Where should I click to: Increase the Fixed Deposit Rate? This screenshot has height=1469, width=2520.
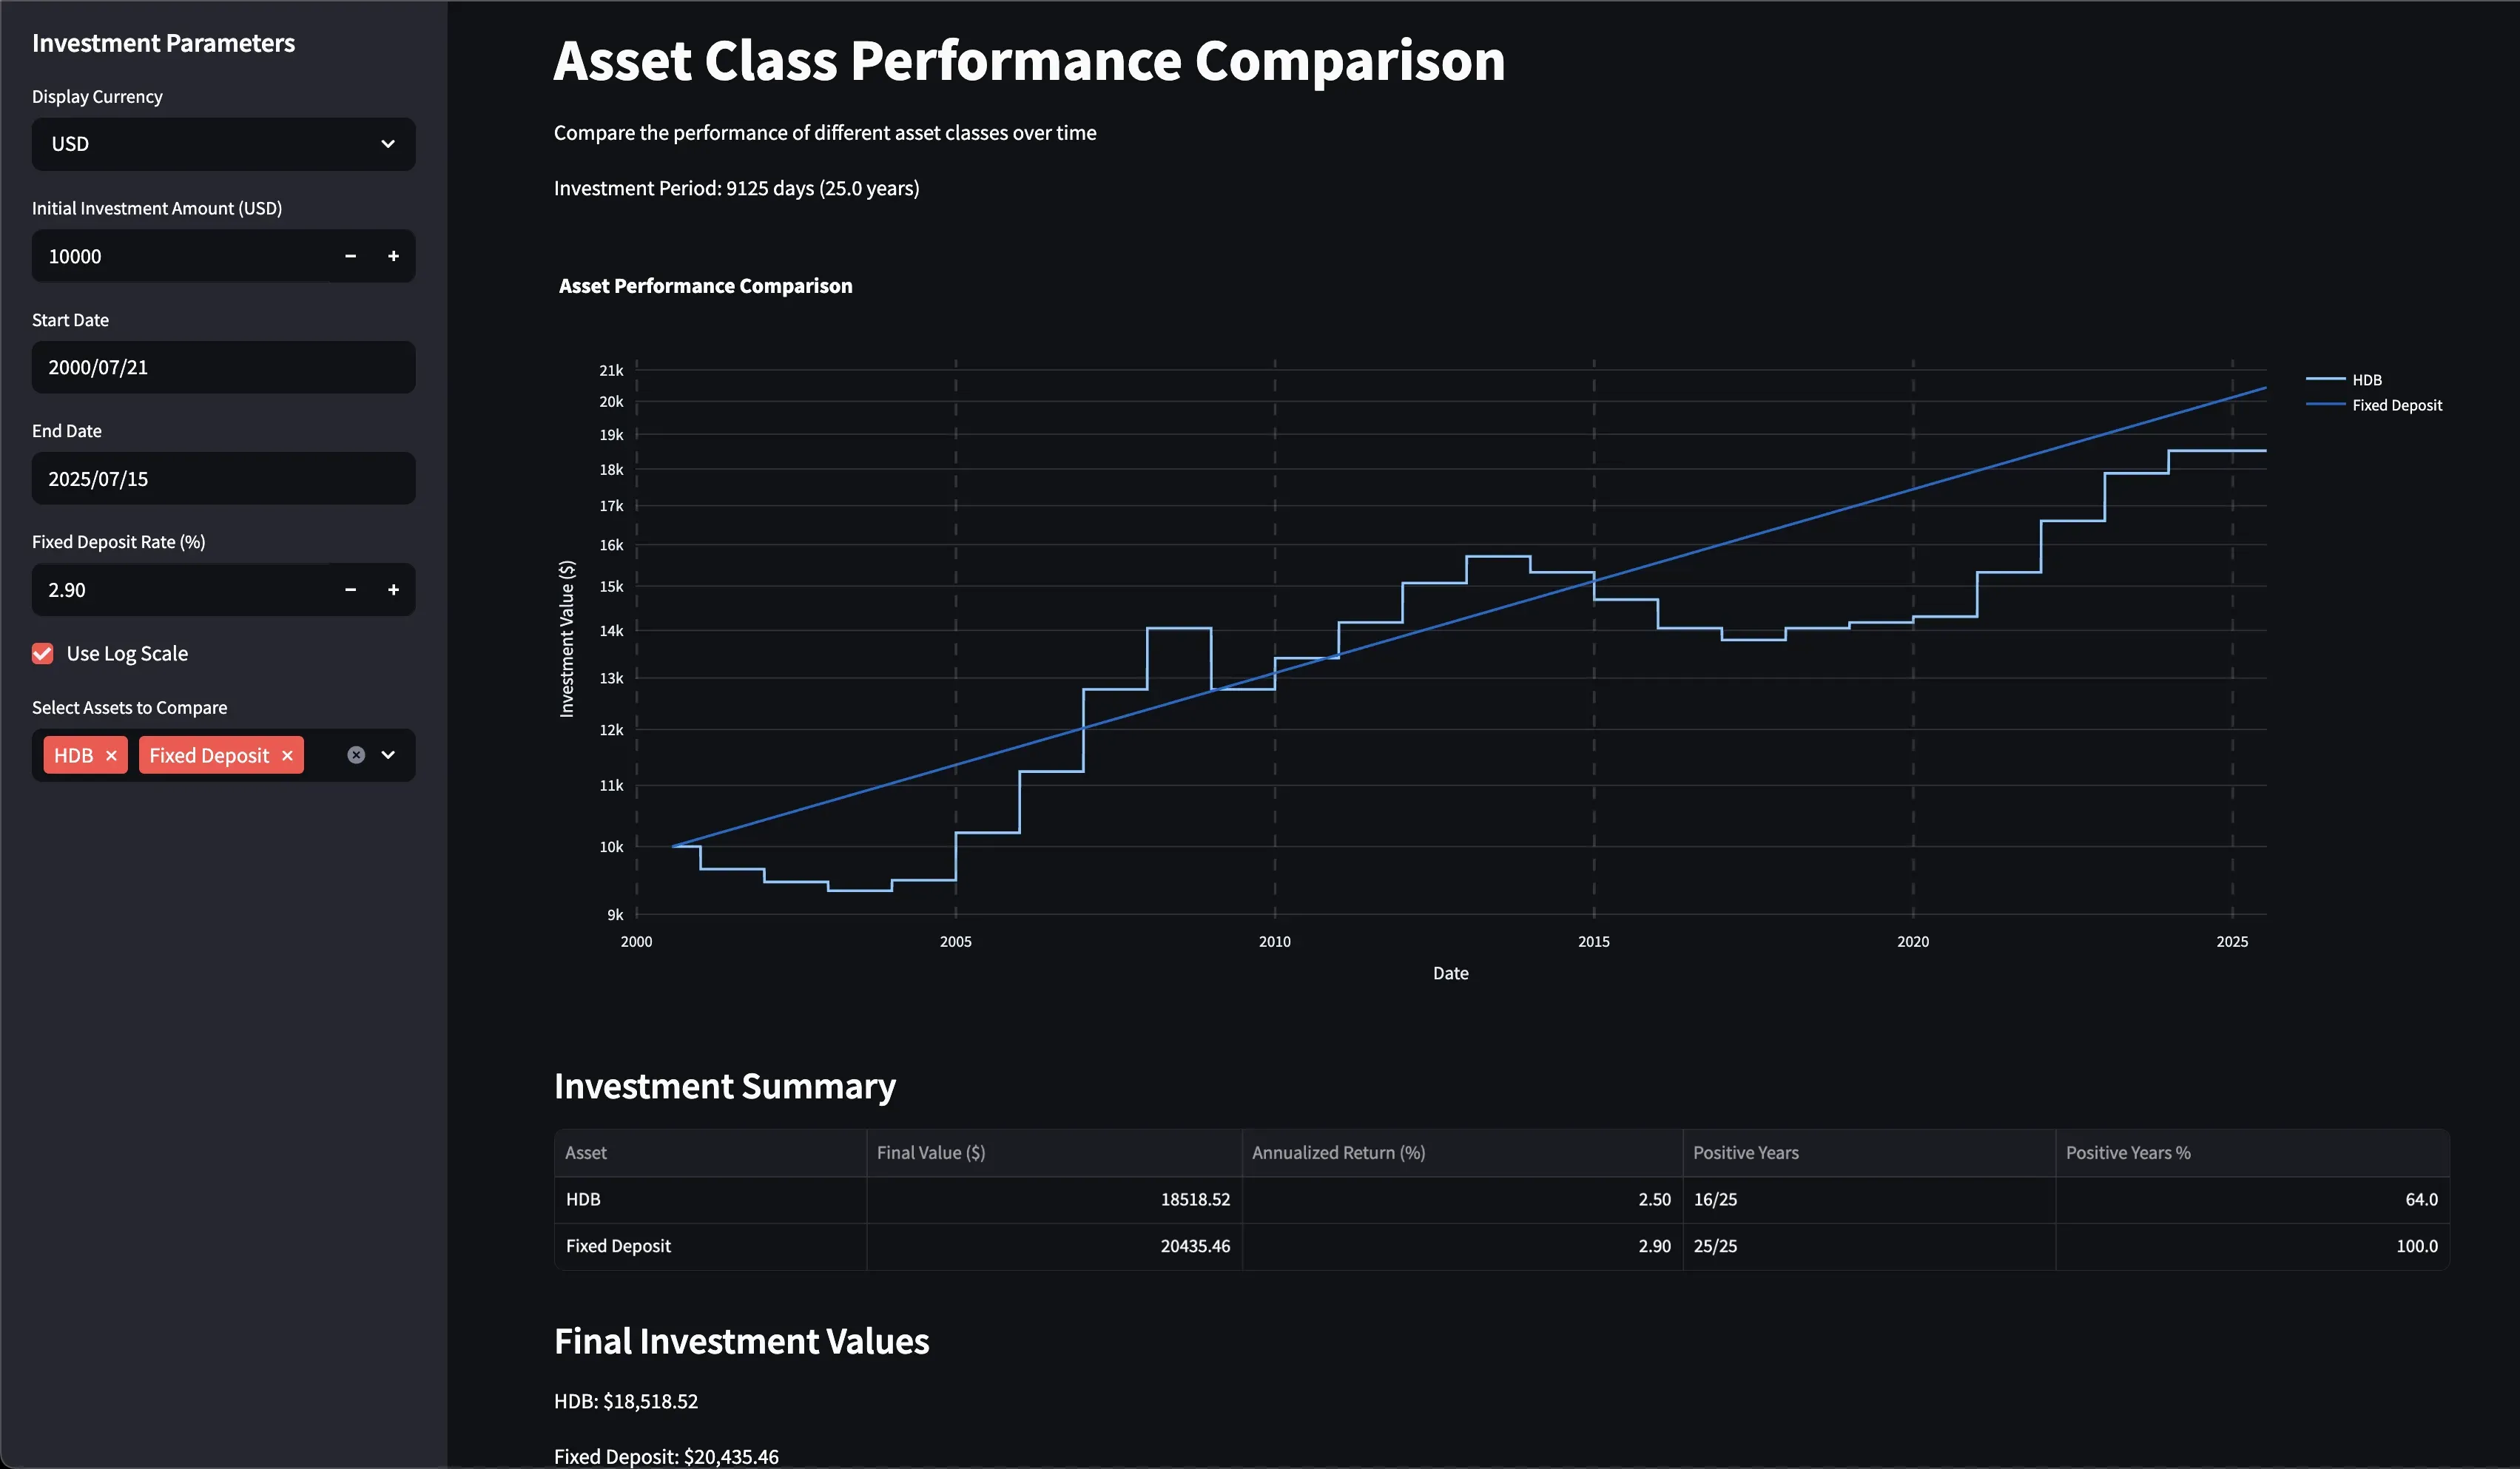coord(394,590)
